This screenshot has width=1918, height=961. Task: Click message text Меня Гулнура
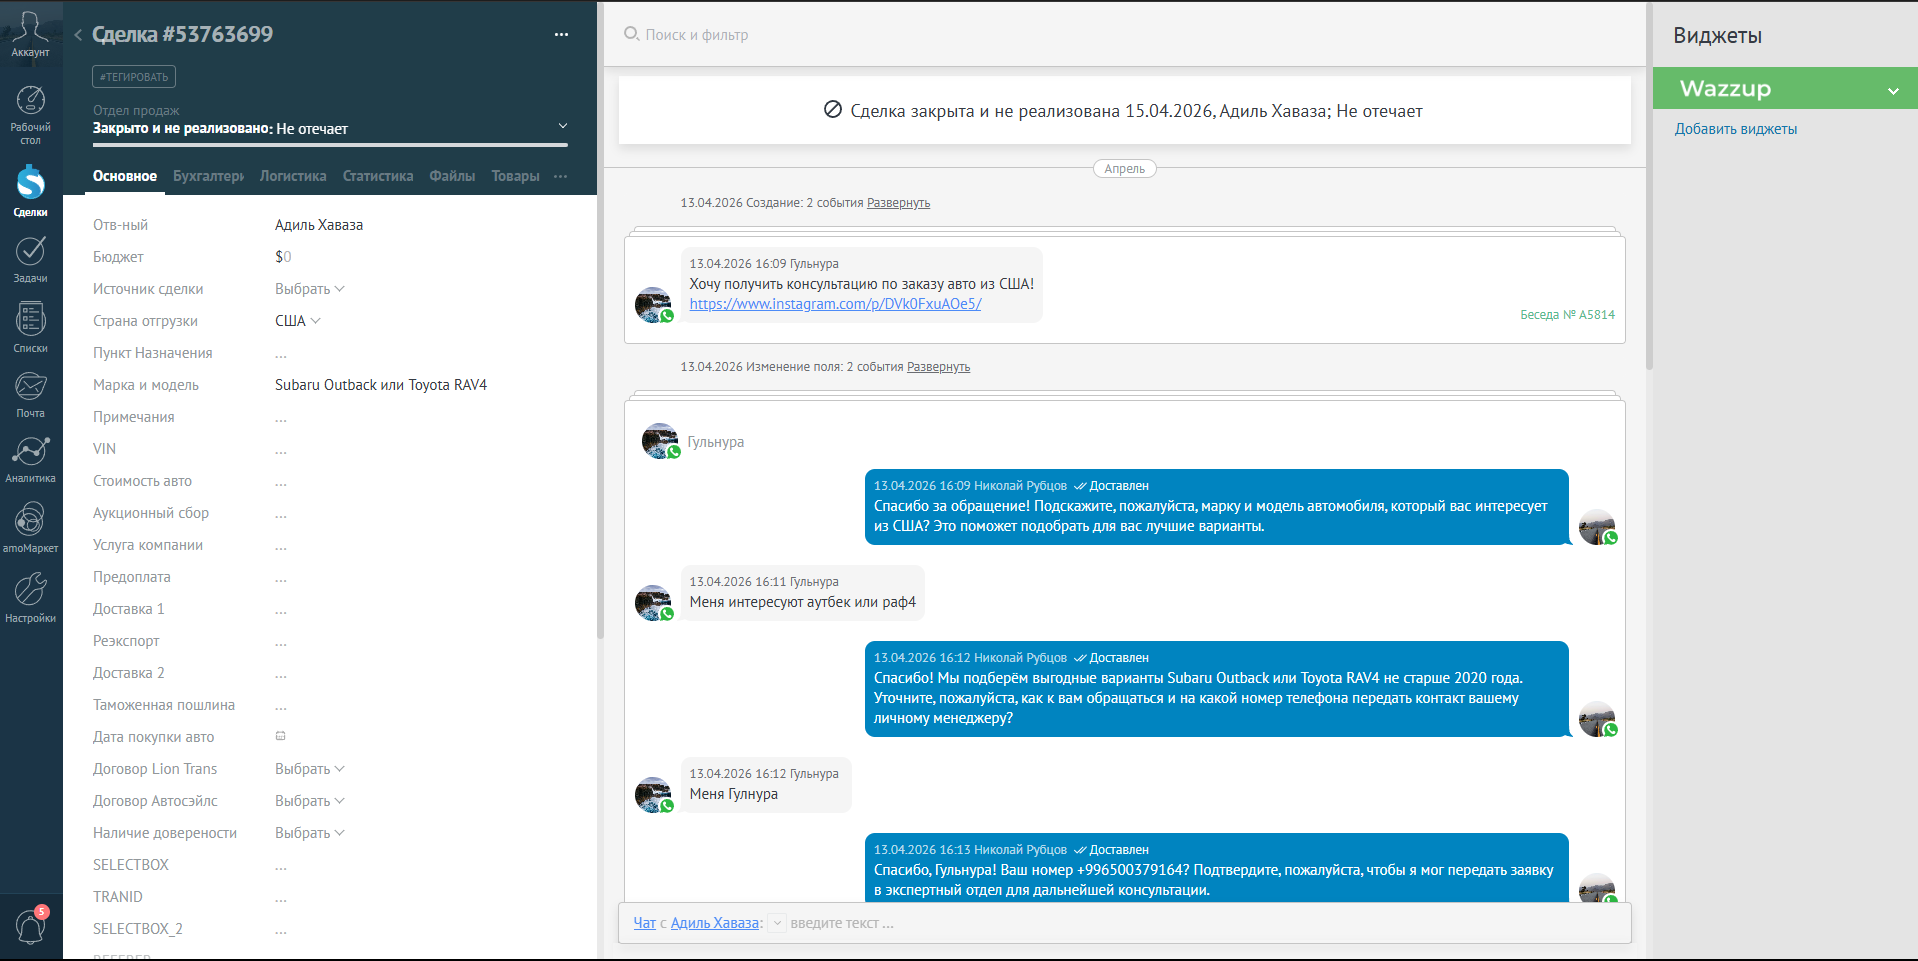733,794
